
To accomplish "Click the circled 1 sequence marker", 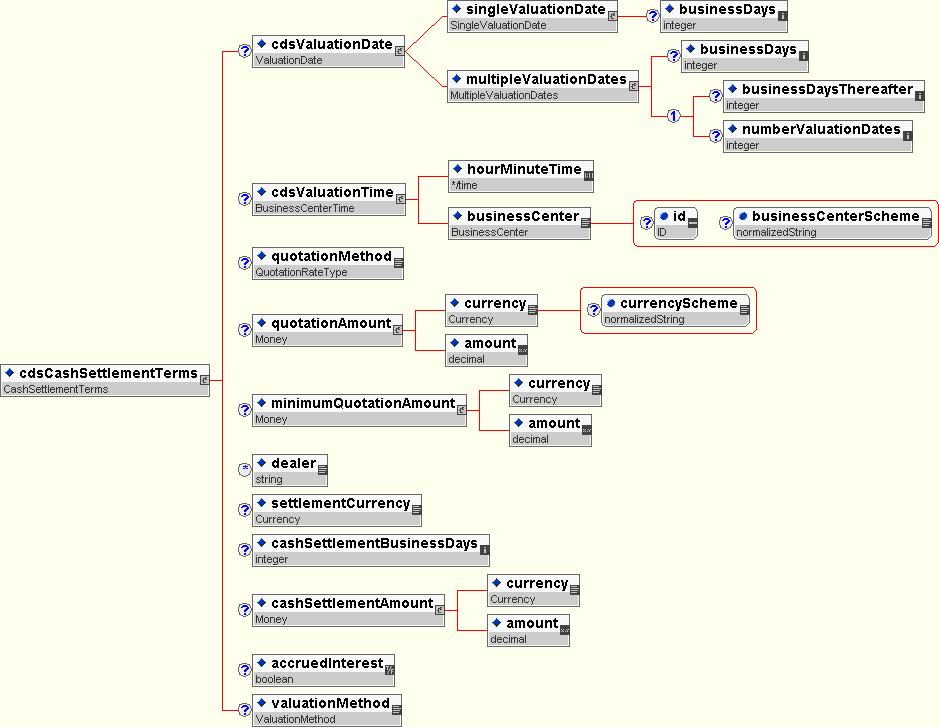I will [x=673, y=116].
